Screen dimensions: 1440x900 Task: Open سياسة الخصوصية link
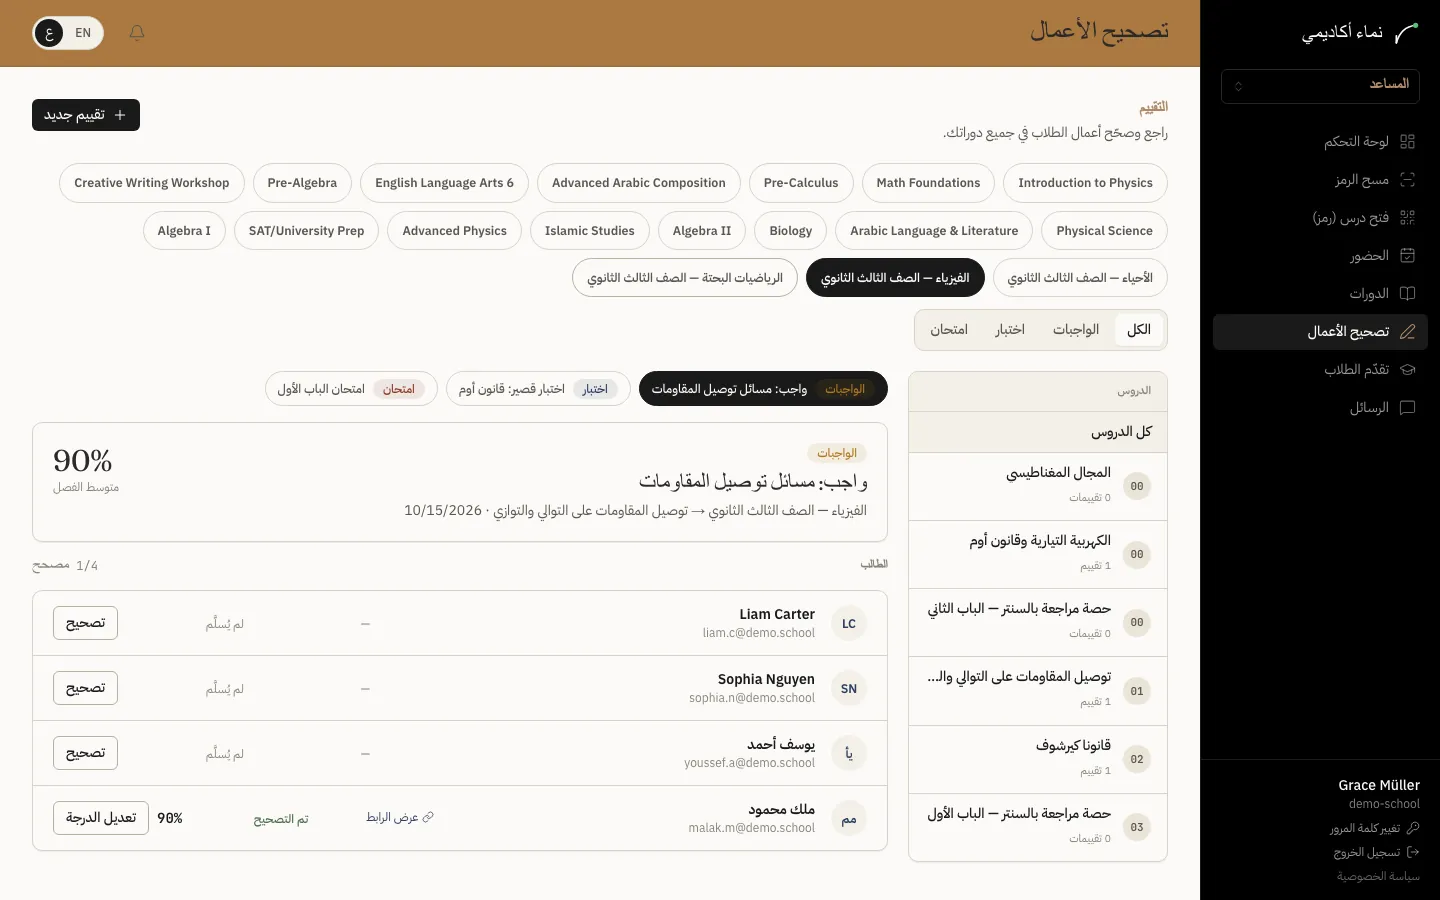point(1378,876)
